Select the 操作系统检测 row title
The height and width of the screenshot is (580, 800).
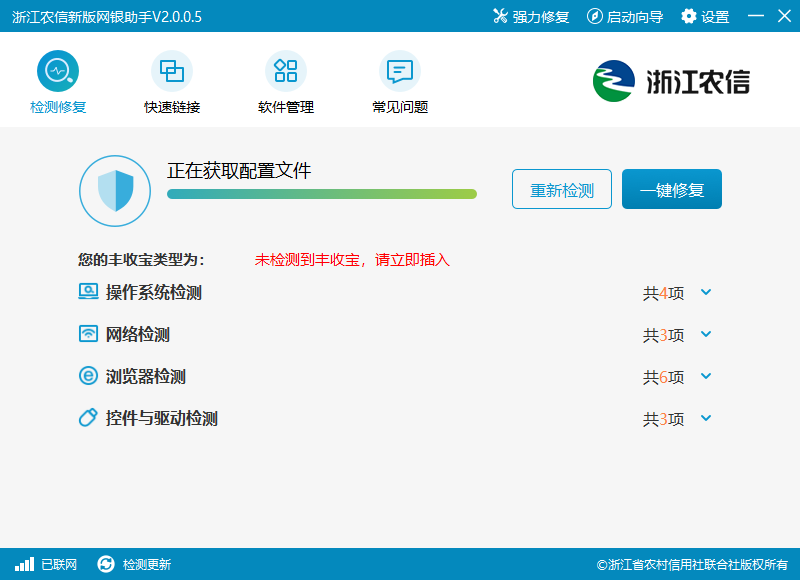(154, 292)
